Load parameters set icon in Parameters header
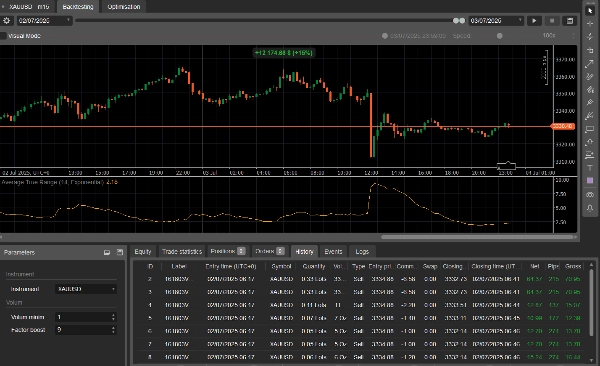 pyautogui.click(x=107, y=252)
